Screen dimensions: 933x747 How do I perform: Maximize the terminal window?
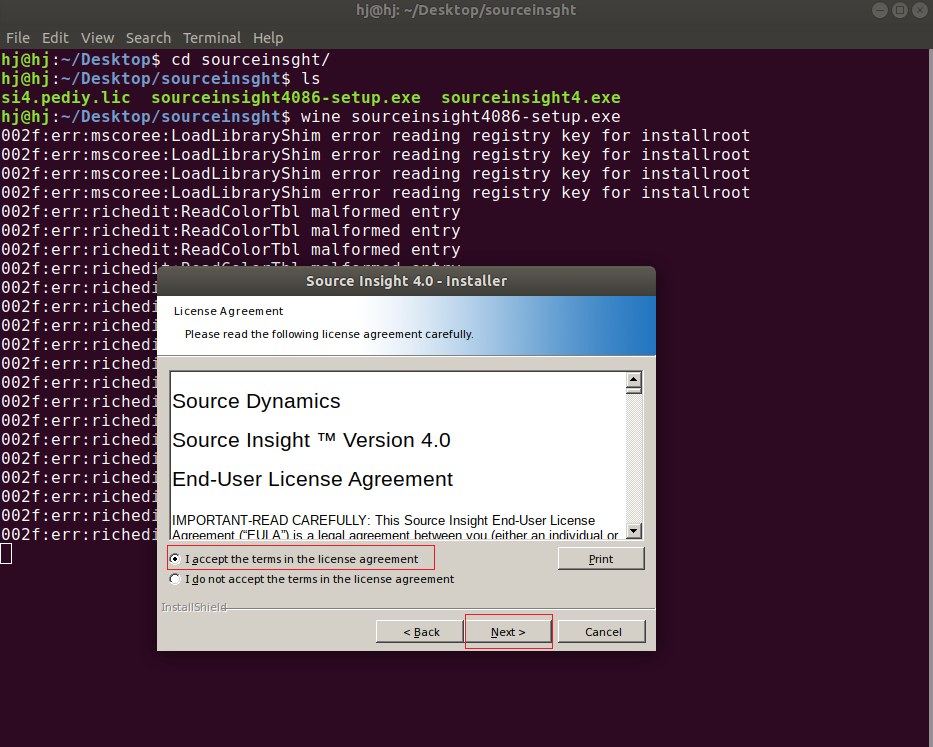pyautogui.click(x=899, y=10)
